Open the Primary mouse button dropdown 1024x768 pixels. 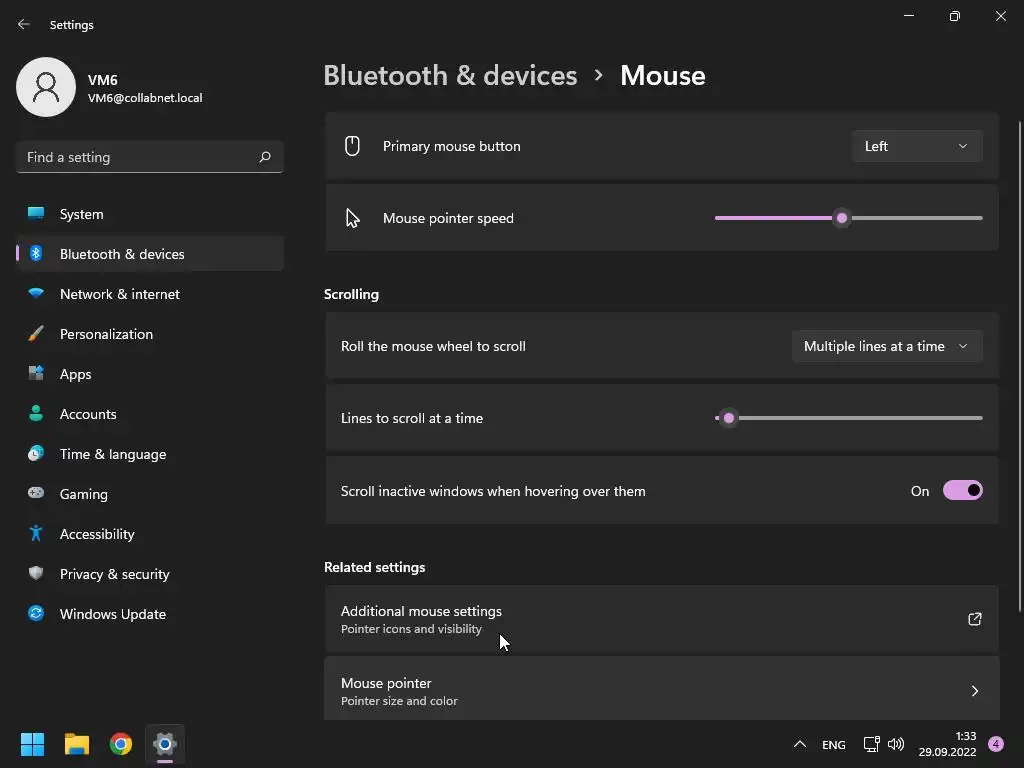point(917,146)
